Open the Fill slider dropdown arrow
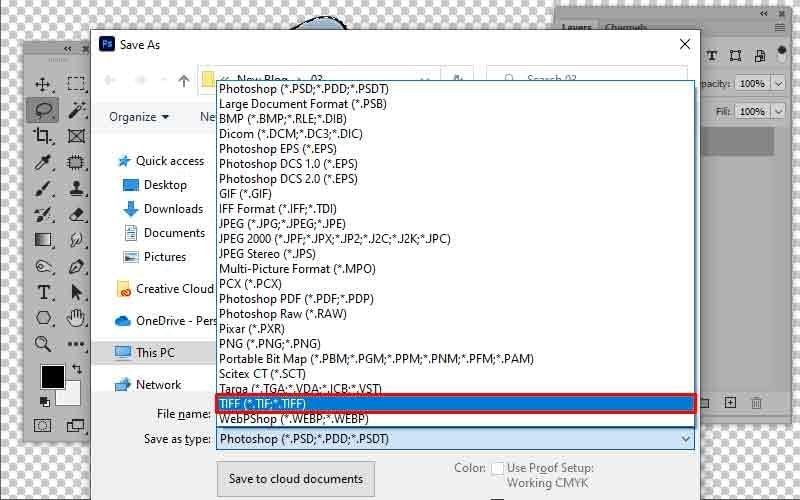 coord(779,111)
